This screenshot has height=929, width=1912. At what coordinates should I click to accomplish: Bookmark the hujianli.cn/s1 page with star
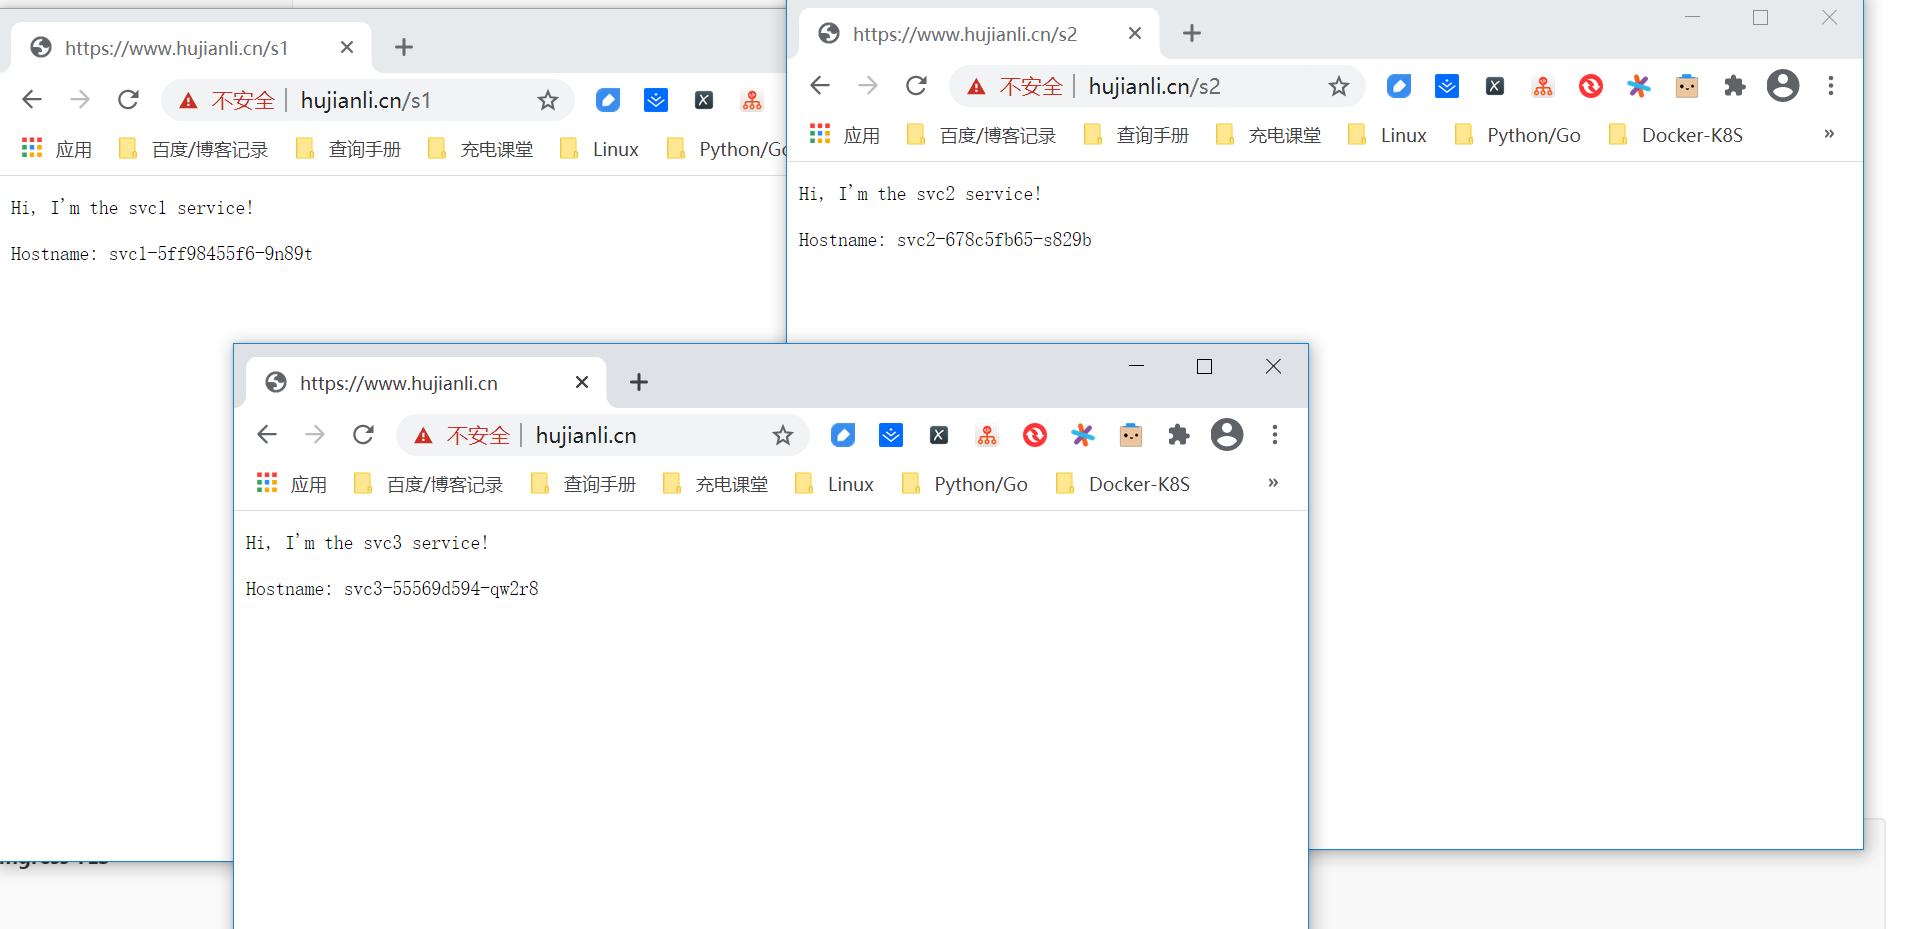[x=547, y=100]
